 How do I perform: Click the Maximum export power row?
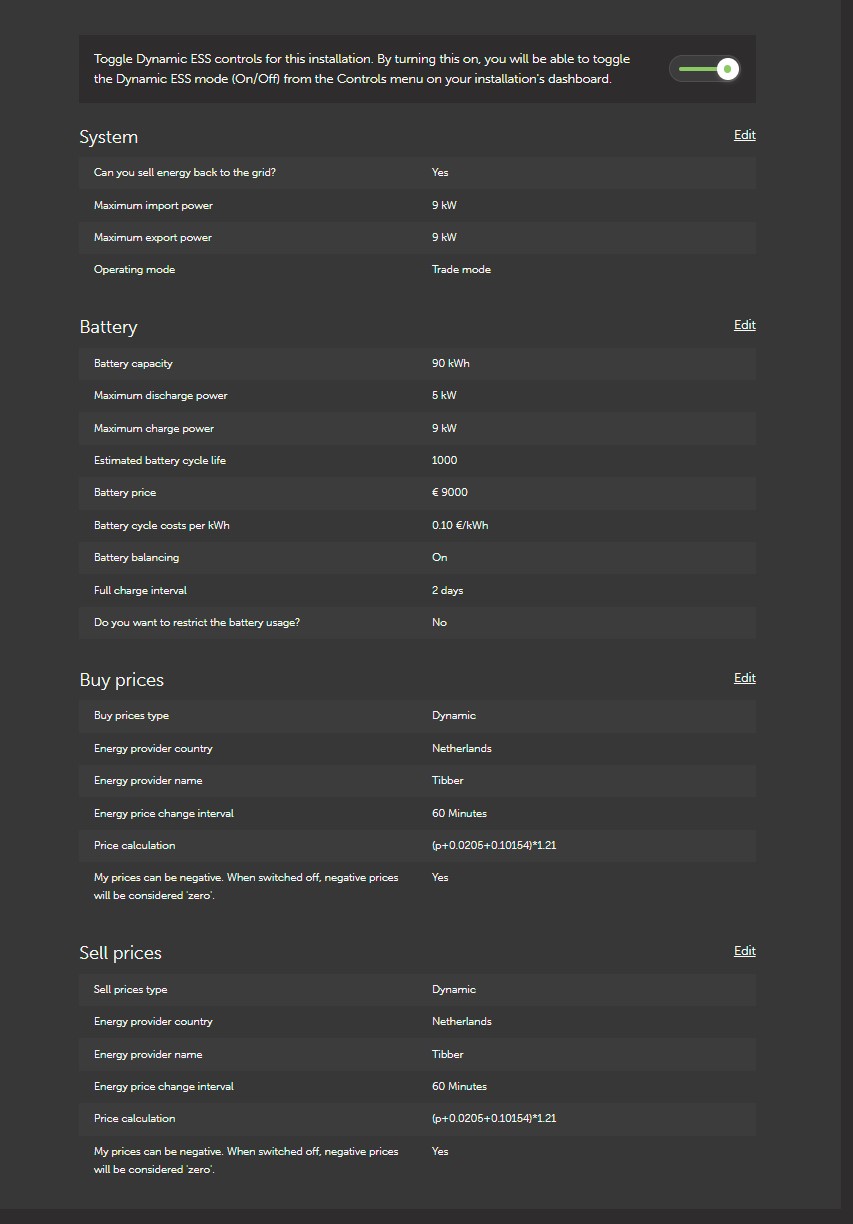[x=417, y=238]
